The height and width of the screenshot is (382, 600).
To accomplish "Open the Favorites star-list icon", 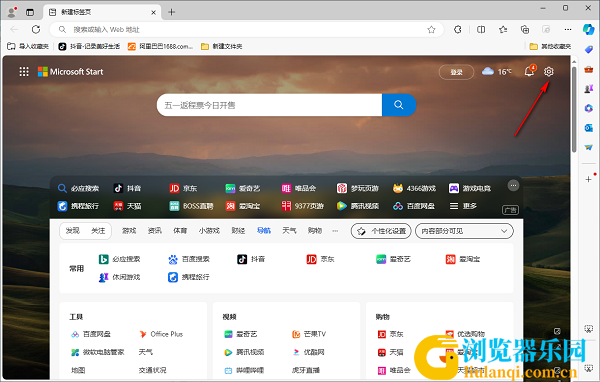I will click(x=503, y=29).
